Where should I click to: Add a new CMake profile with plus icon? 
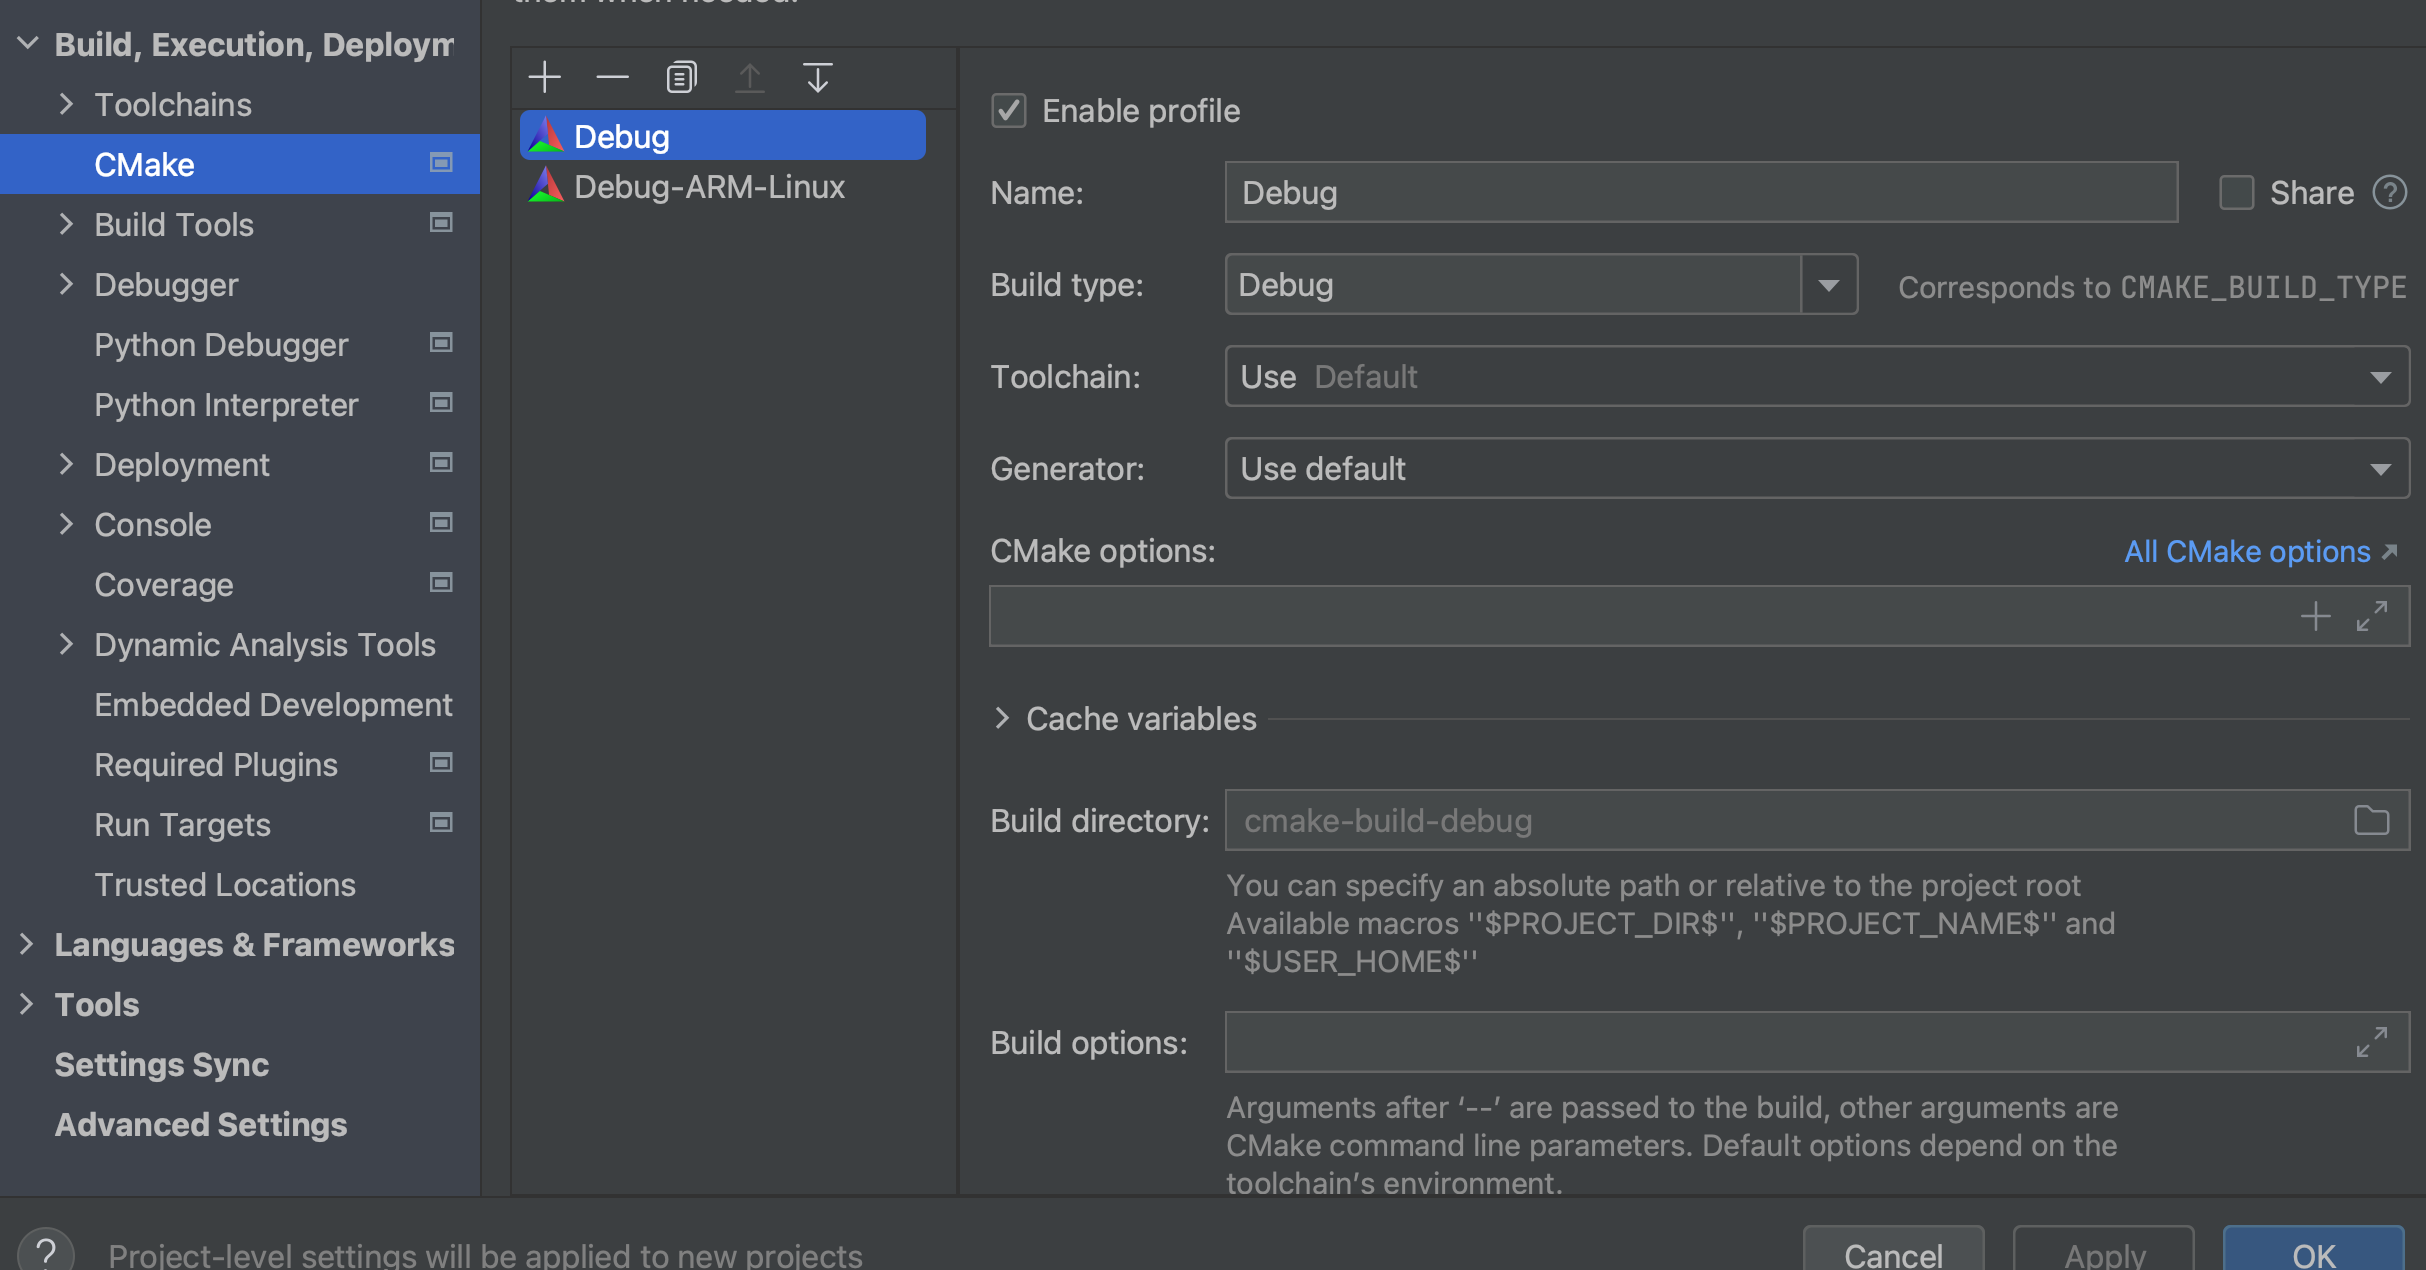545,77
